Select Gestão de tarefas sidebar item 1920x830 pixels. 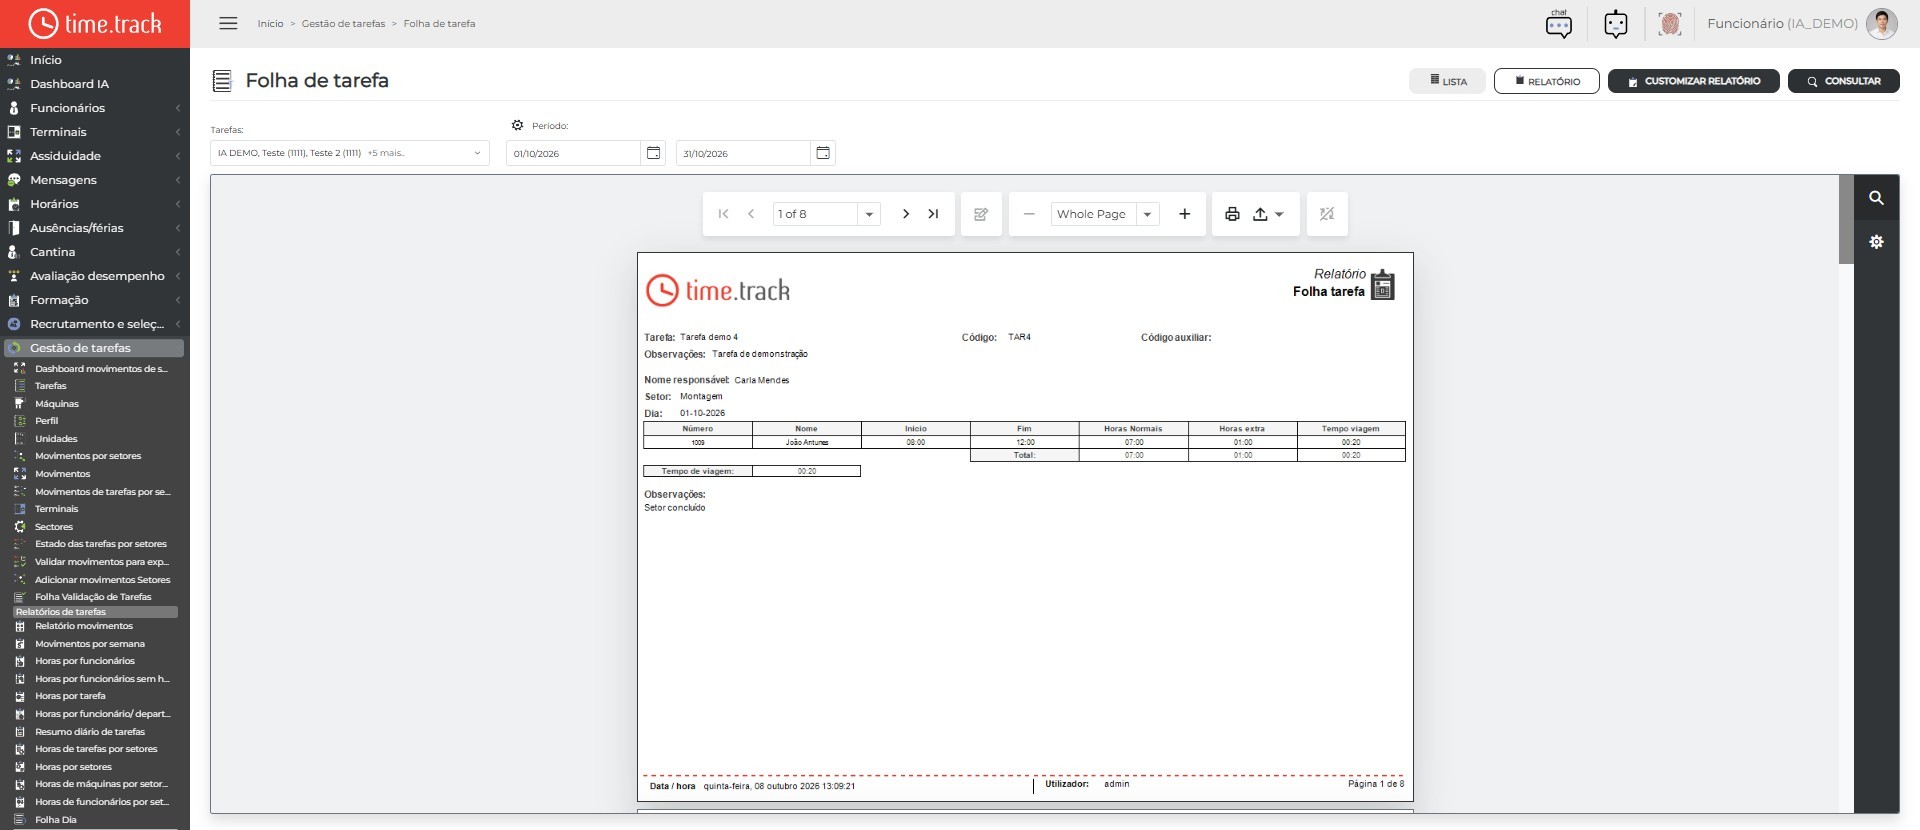point(94,348)
